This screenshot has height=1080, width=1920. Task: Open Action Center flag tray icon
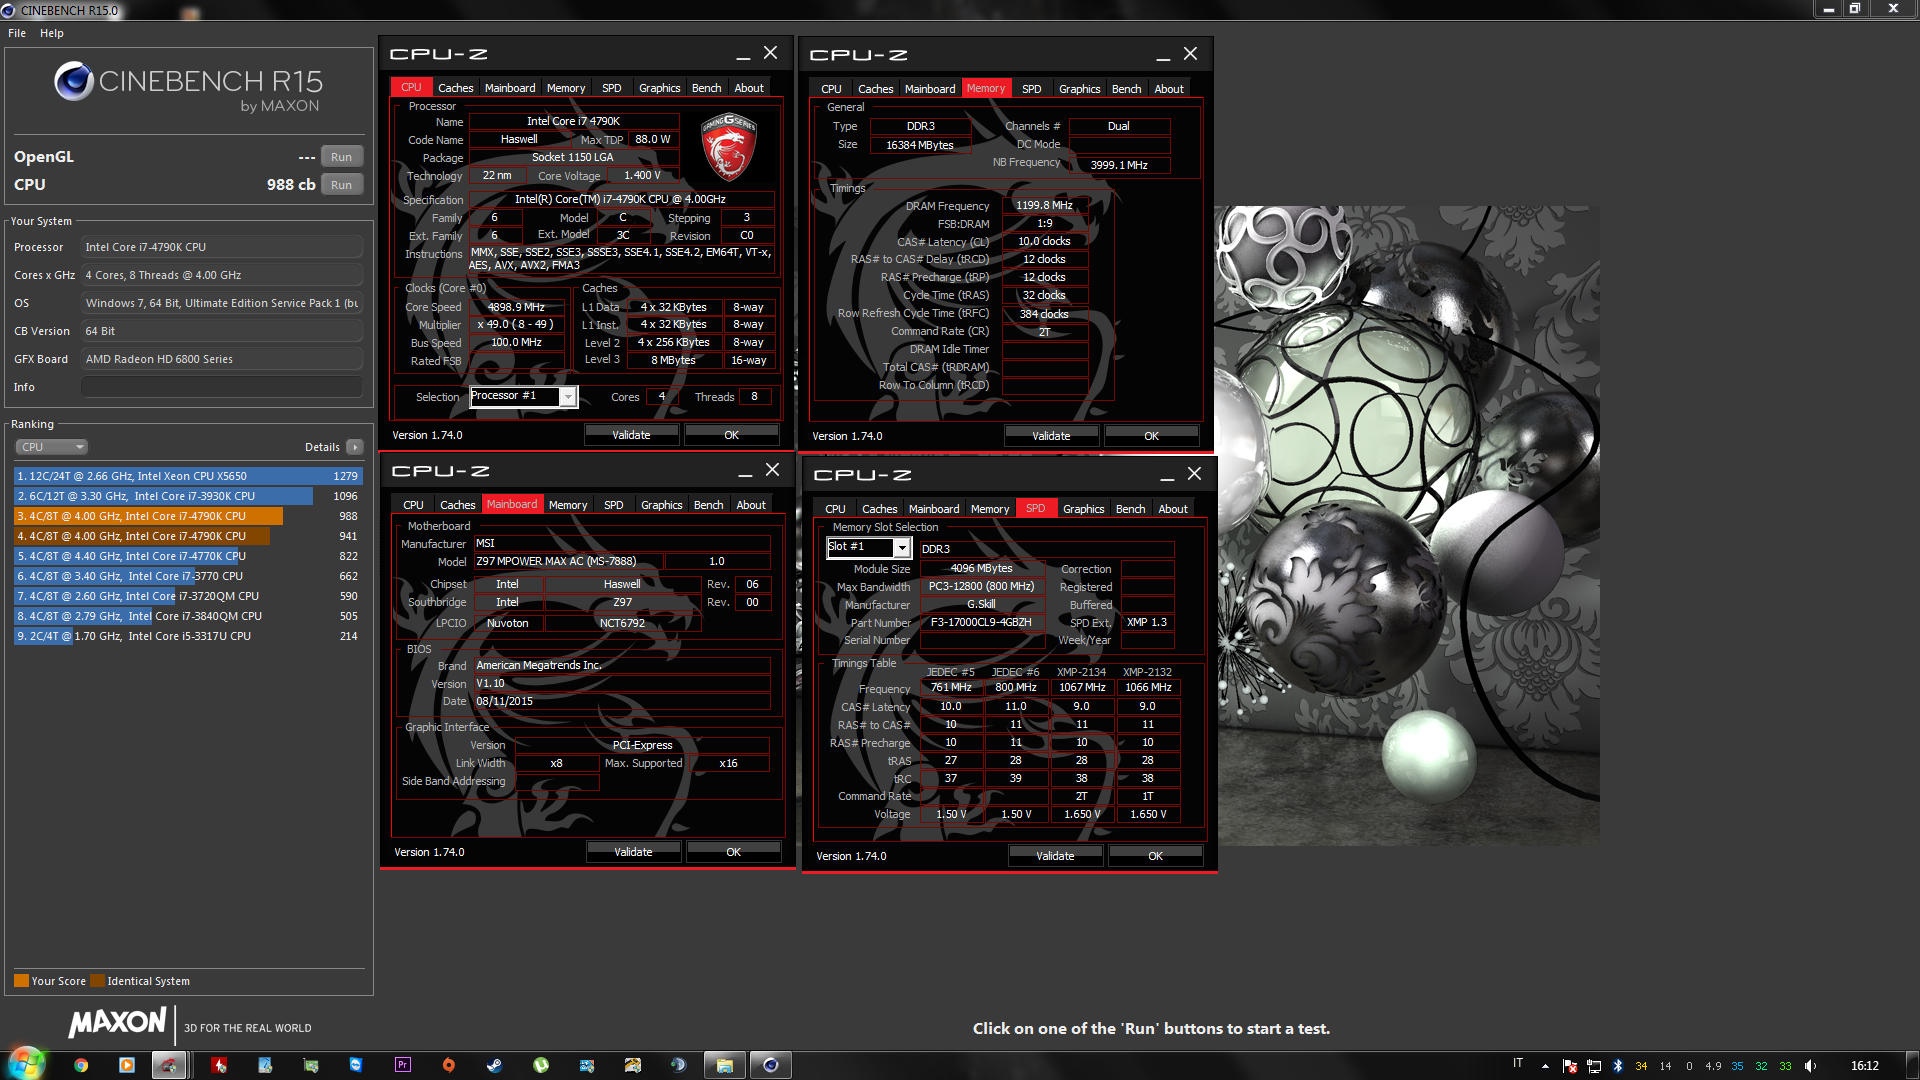click(1570, 1066)
